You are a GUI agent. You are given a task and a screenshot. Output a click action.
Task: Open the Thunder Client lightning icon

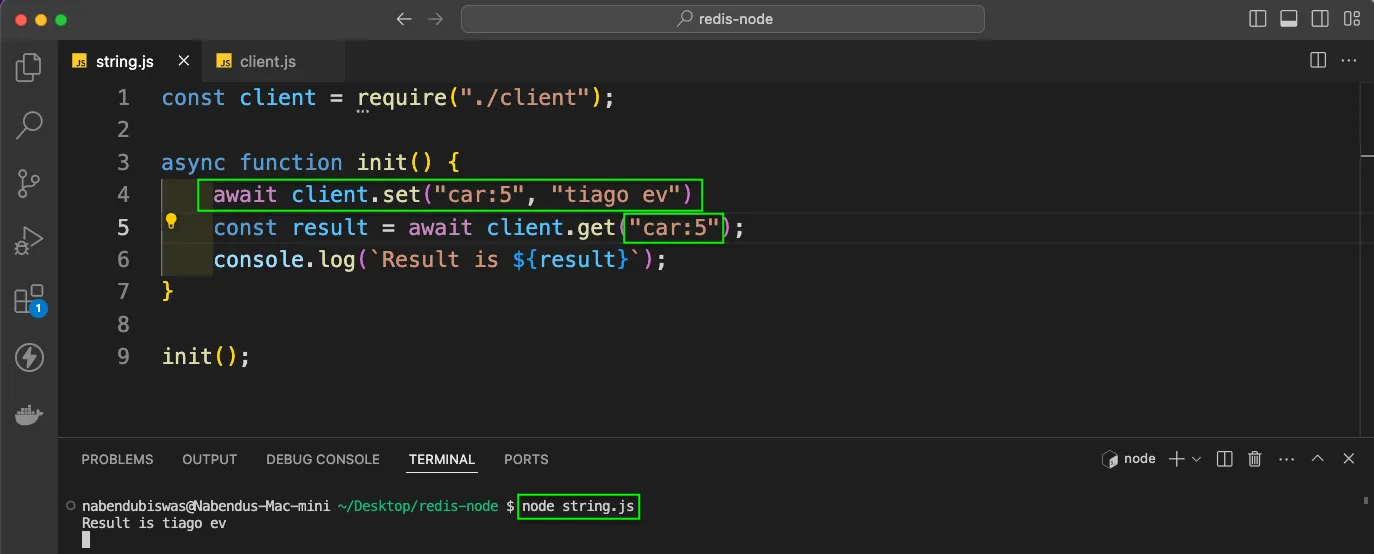coord(29,357)
